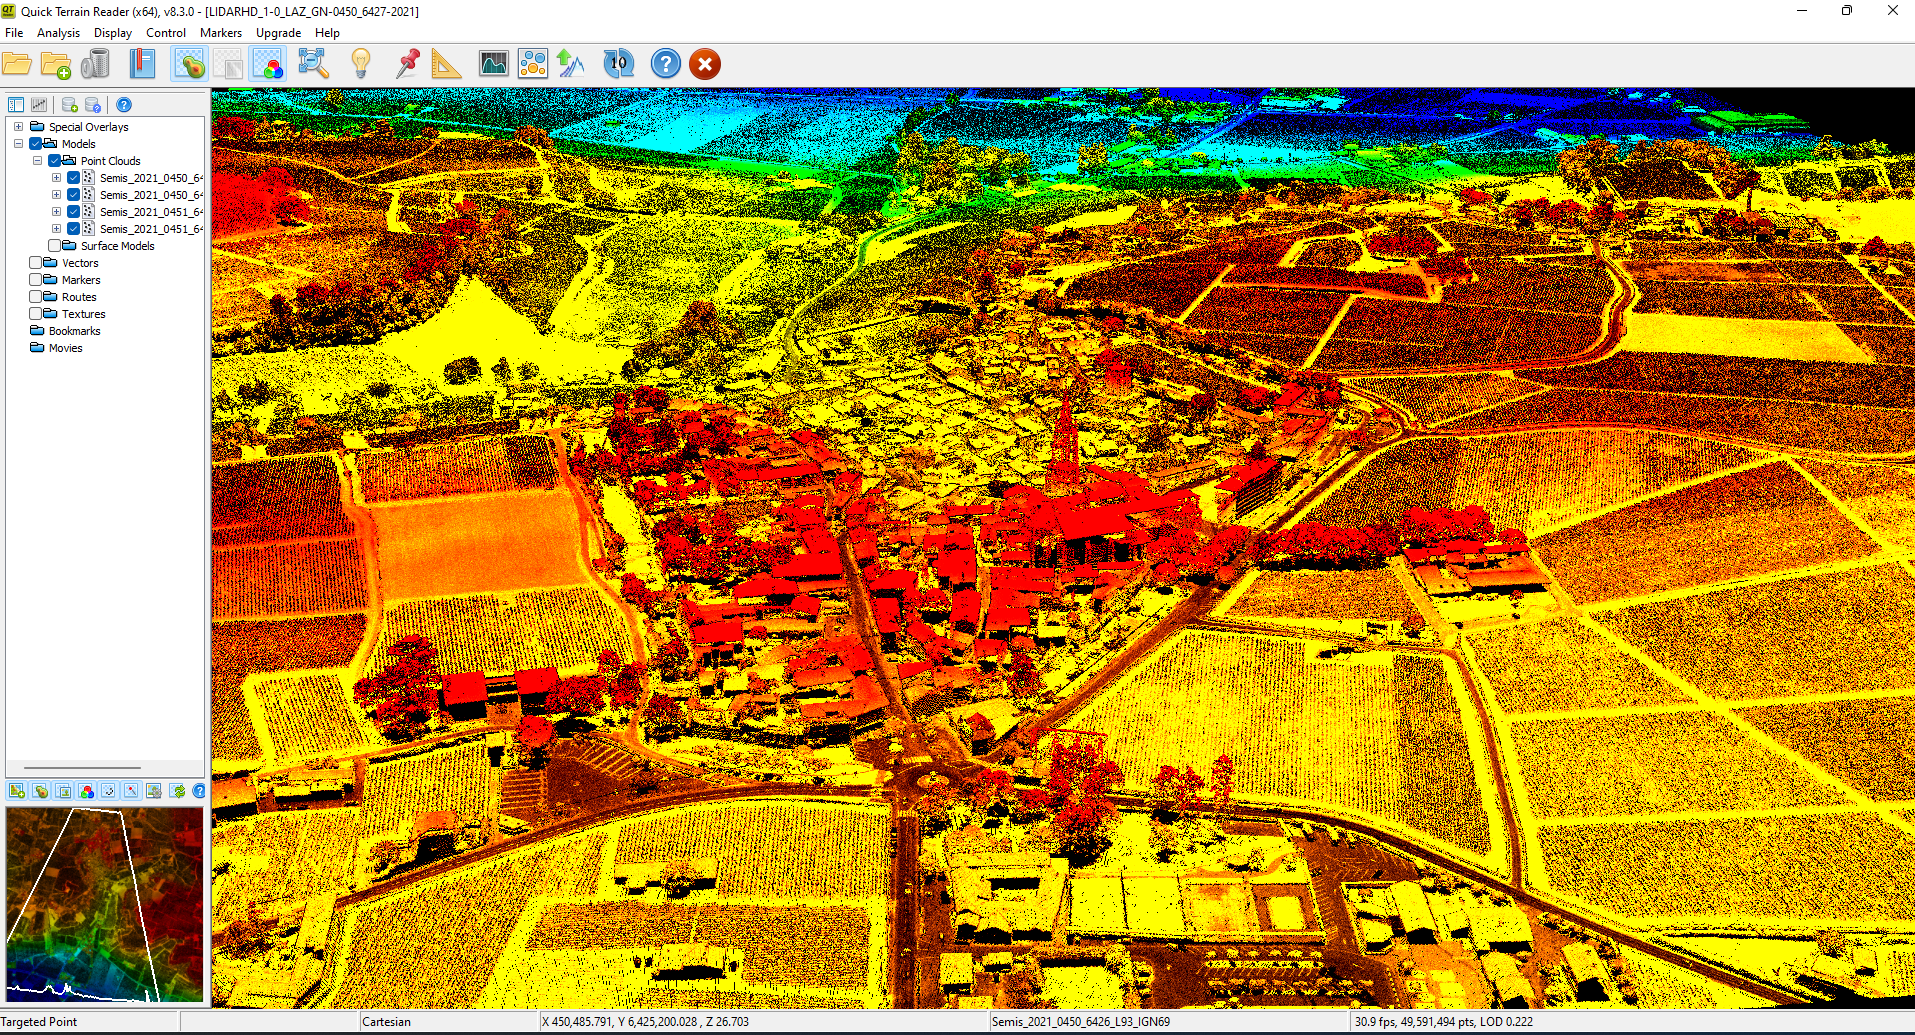Viewport: 1915px width, 1035px height.
Task: Check the Vectors layer checkbox
Action: (35, 262)
